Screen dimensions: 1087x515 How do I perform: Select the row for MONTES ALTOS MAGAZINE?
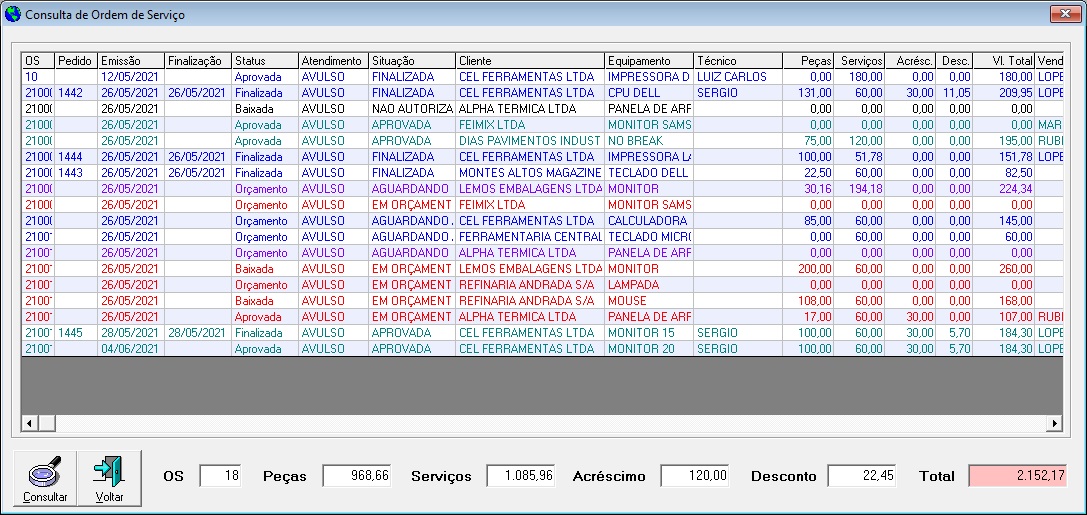[x=530, y=173]
